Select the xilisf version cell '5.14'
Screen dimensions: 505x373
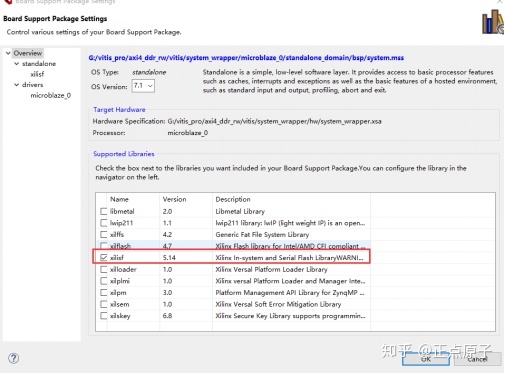(x=169, y=257)
